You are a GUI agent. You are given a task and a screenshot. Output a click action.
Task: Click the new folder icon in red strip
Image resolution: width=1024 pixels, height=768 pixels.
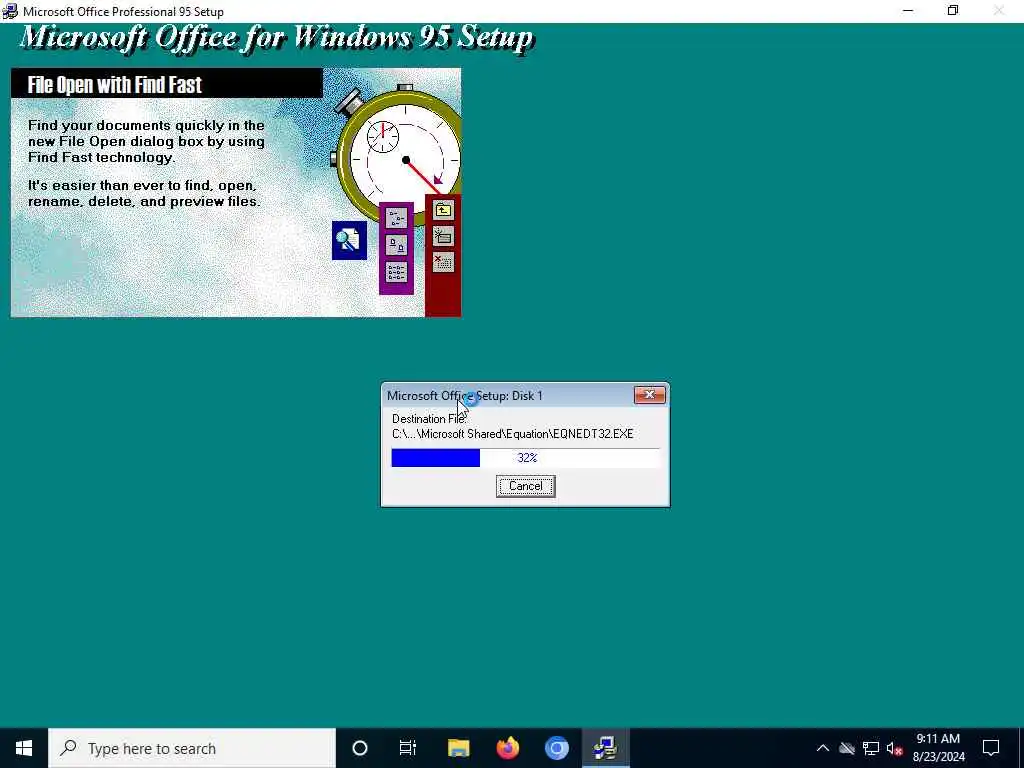pyautogui.click(x=443, y=236)
